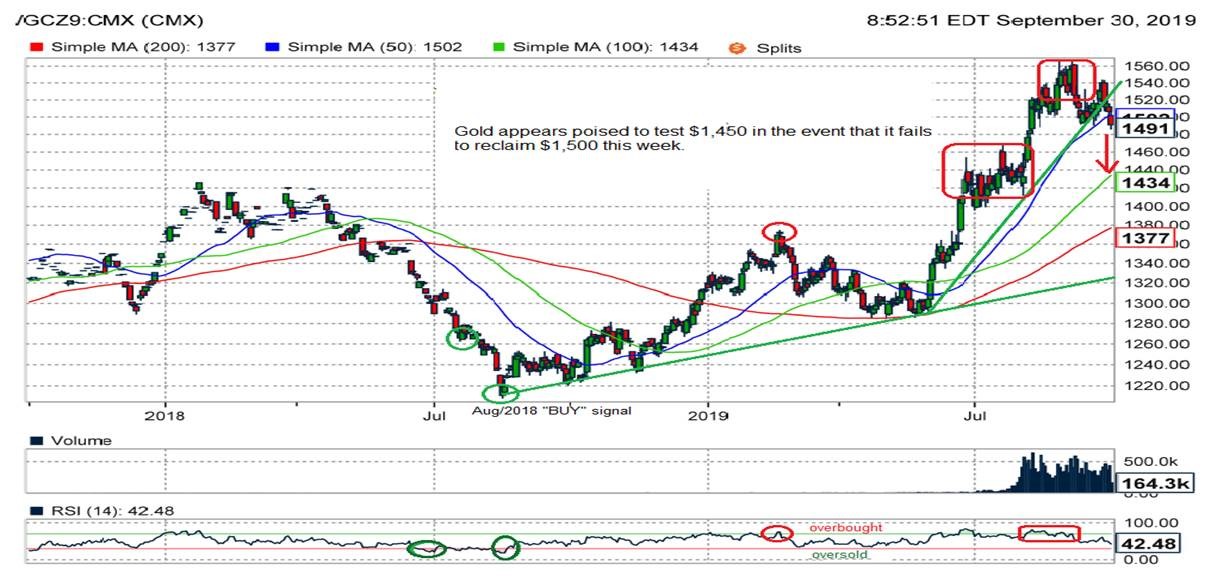Click the red downward arrow near price axis

(1106, 154)
